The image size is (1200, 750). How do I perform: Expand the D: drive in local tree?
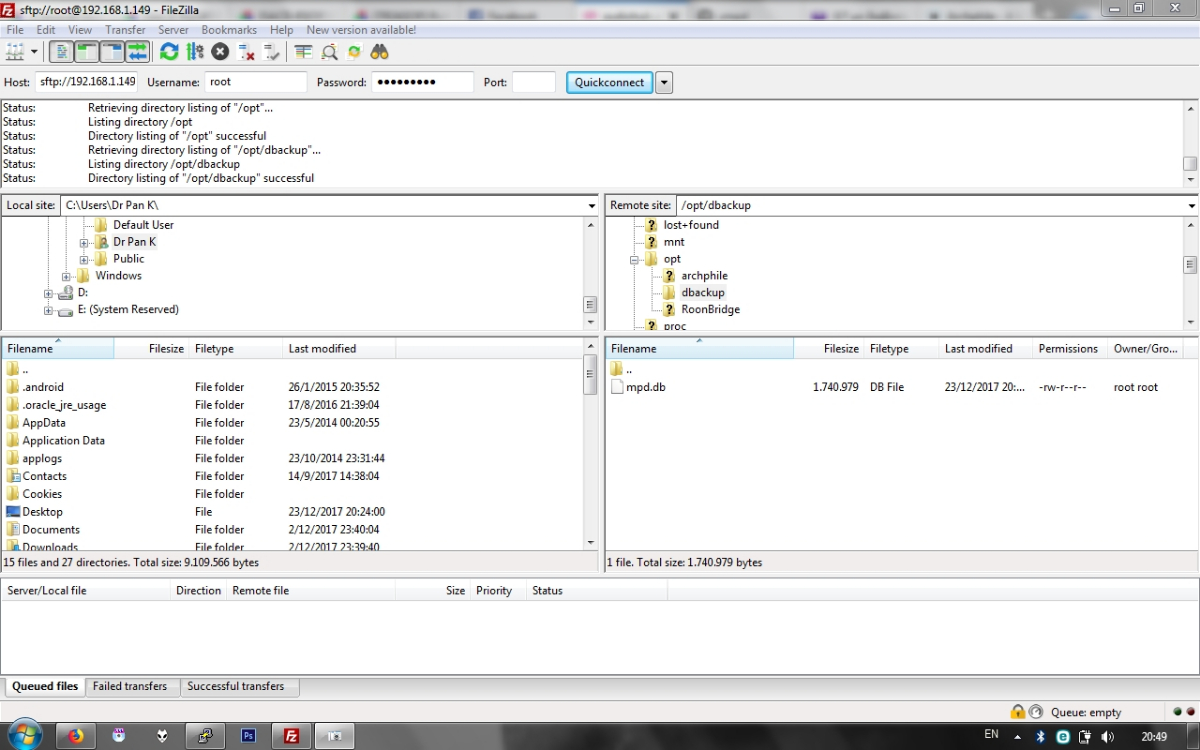pyautogui.click(x=47, y=292)
